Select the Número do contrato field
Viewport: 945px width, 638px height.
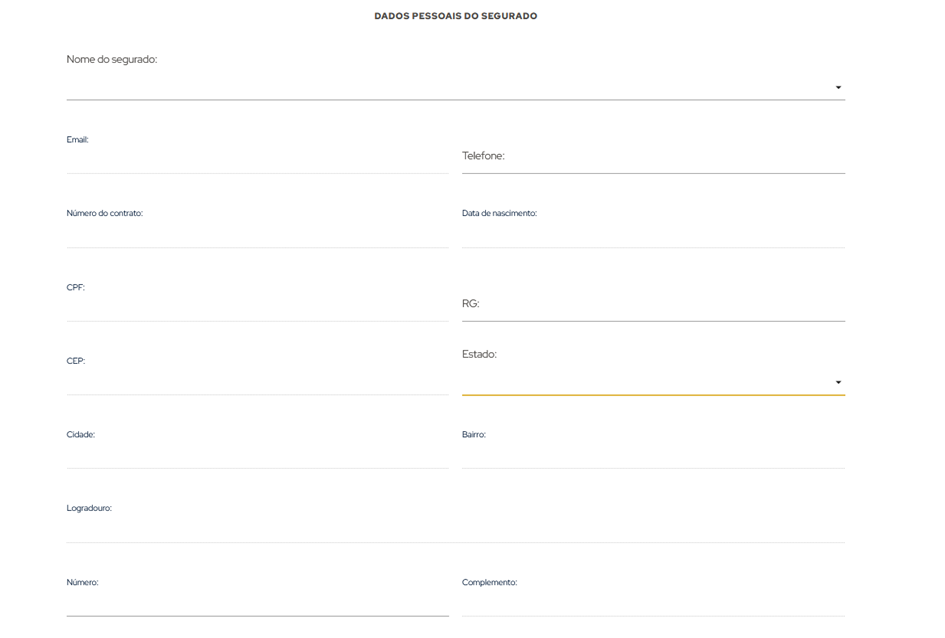(x=257, y=236)
